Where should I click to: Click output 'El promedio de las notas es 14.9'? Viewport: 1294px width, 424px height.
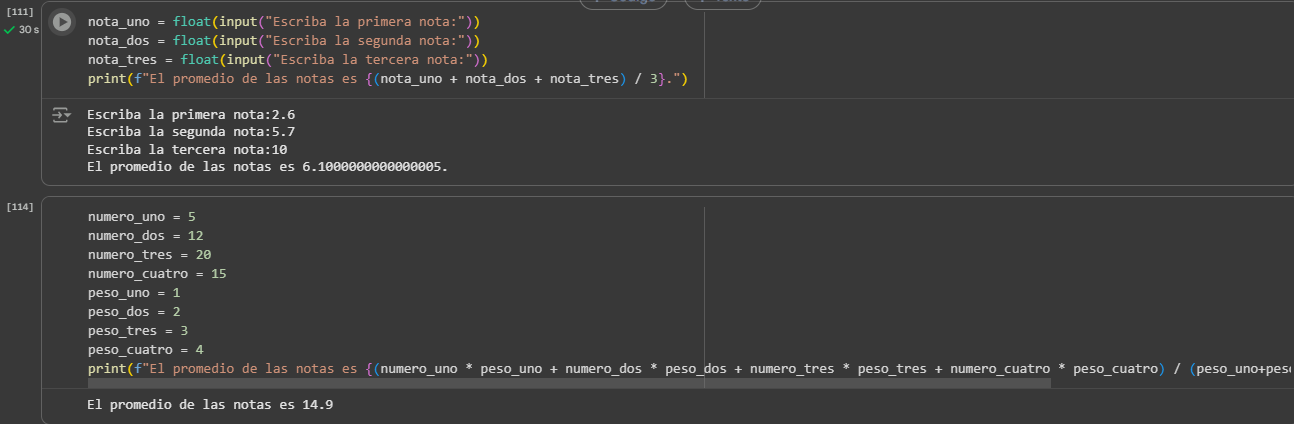tap(210, 405)
